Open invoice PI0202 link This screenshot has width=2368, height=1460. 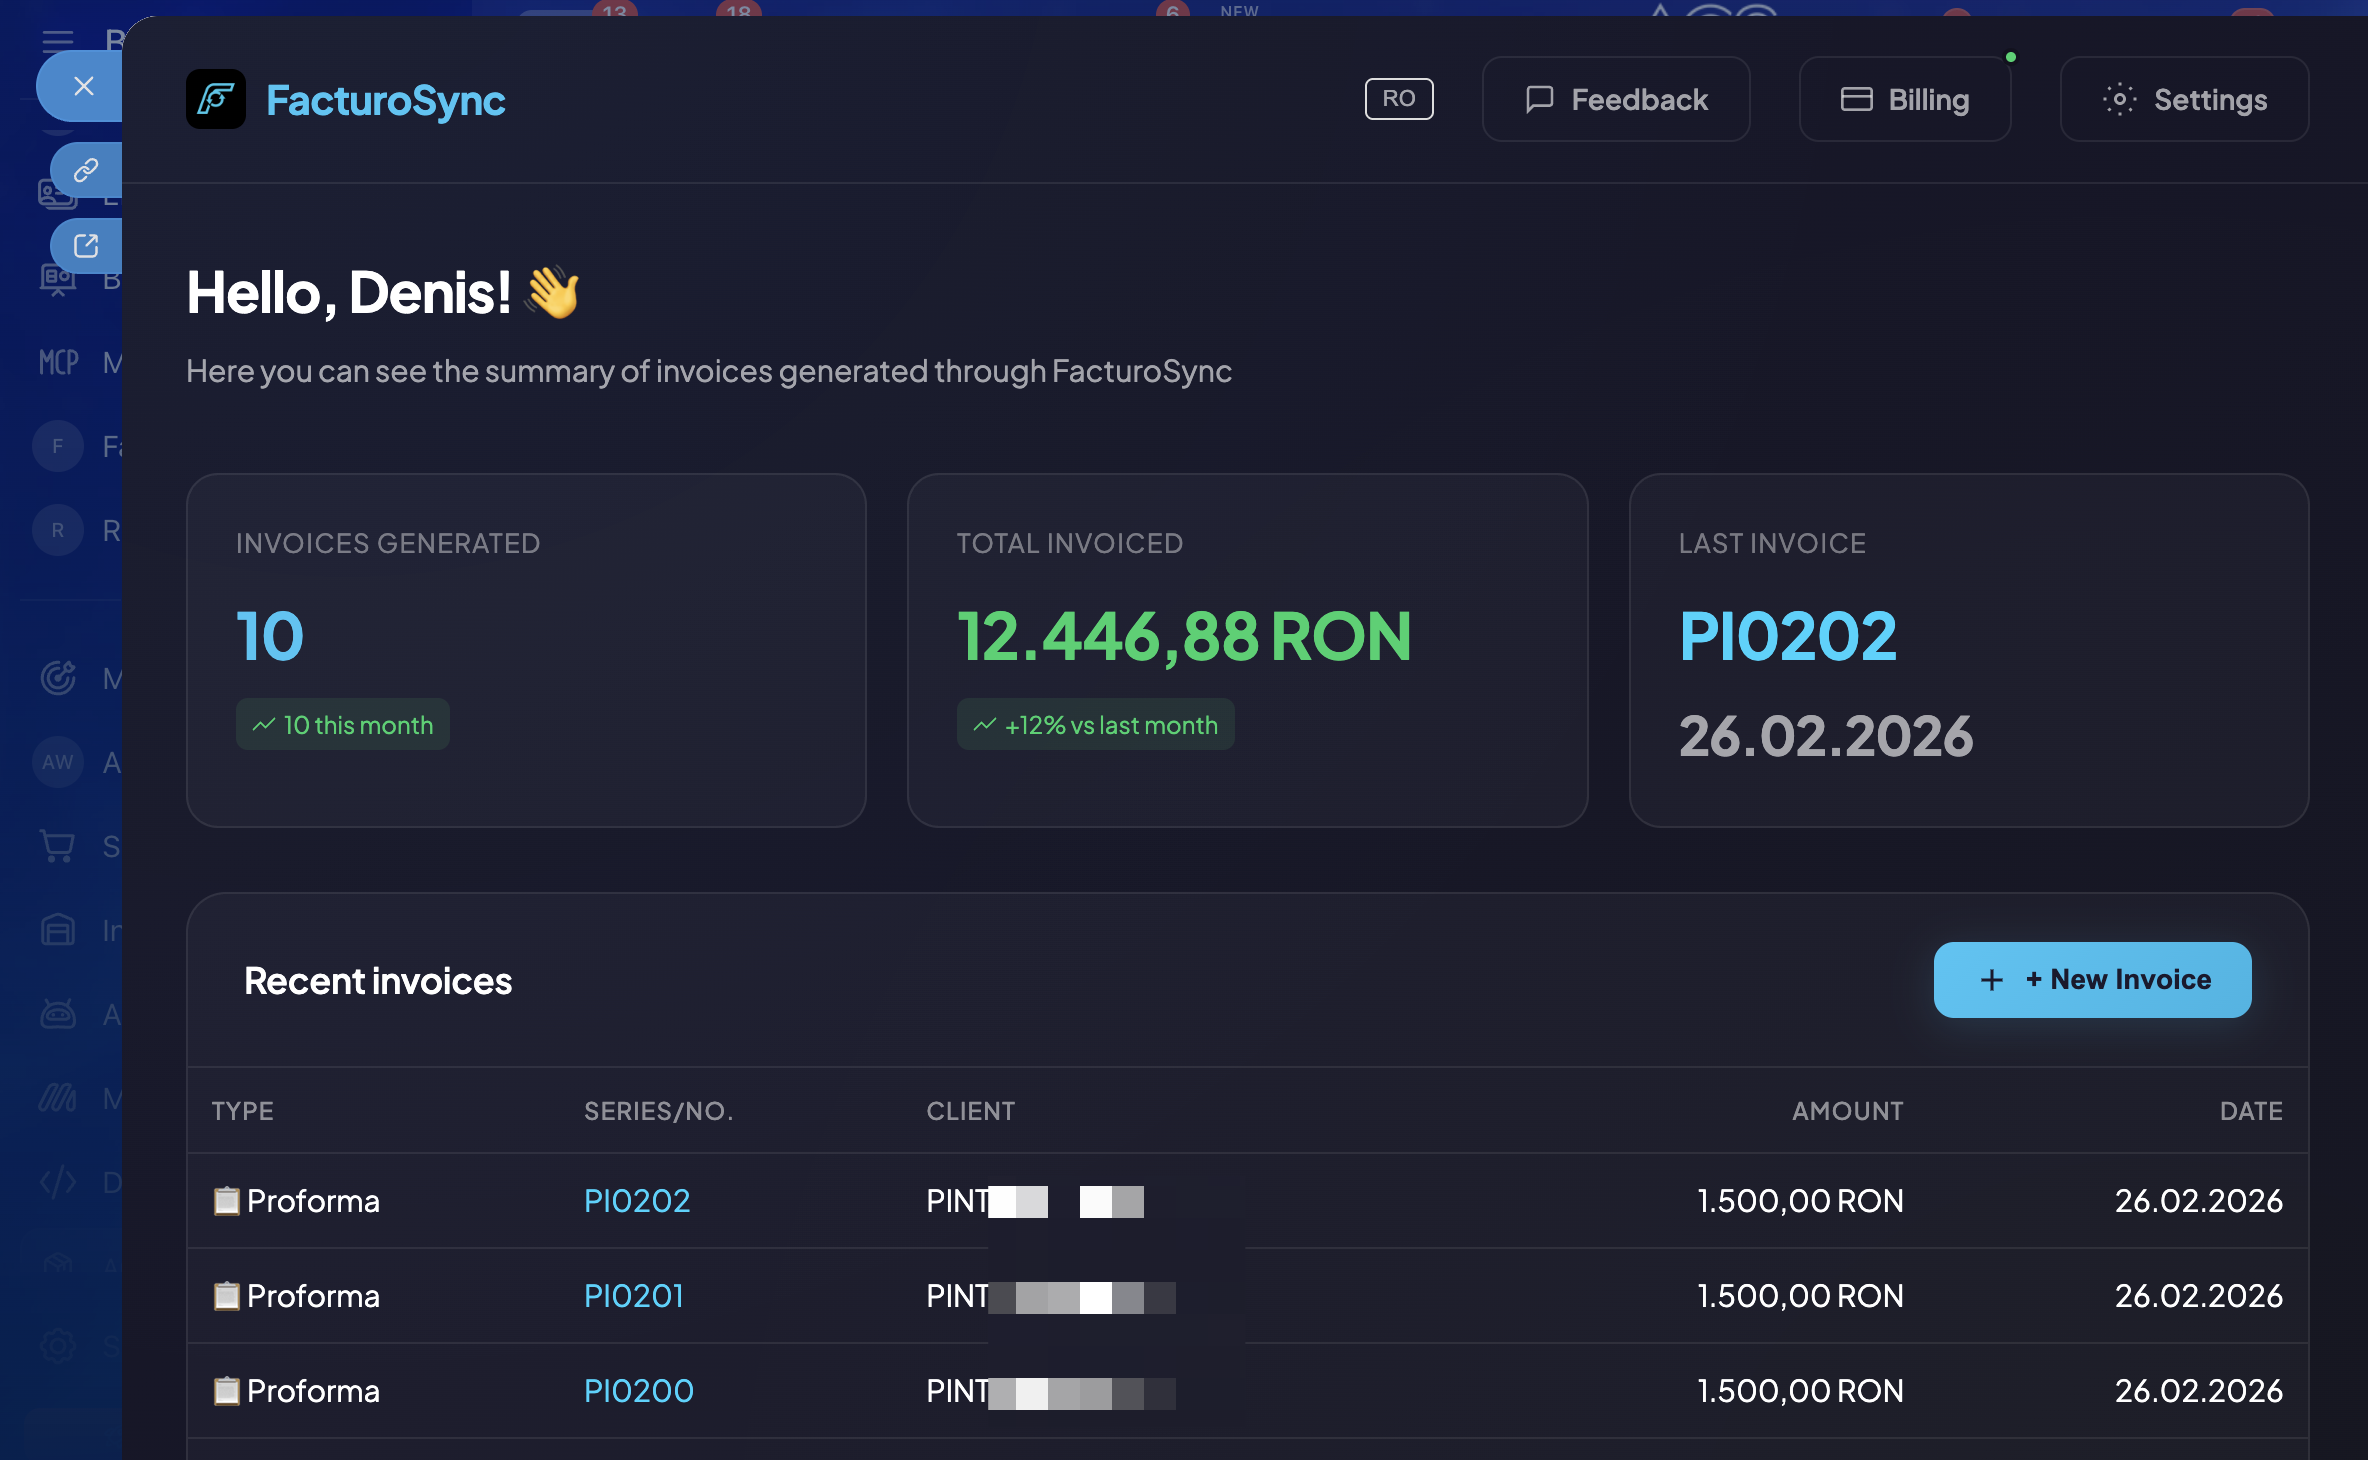(637, 1201)
